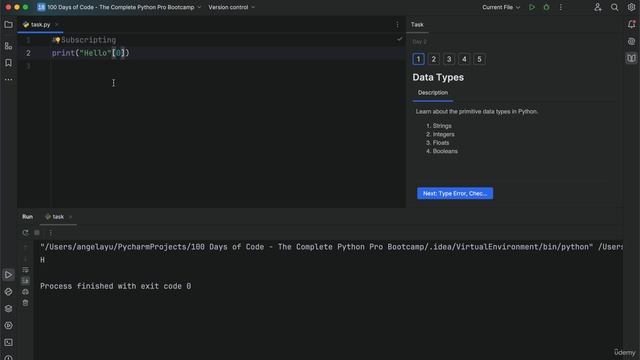This screenshot has height=360, width=640.
Task: Open the Structure tool window
Action: [8, 46]
